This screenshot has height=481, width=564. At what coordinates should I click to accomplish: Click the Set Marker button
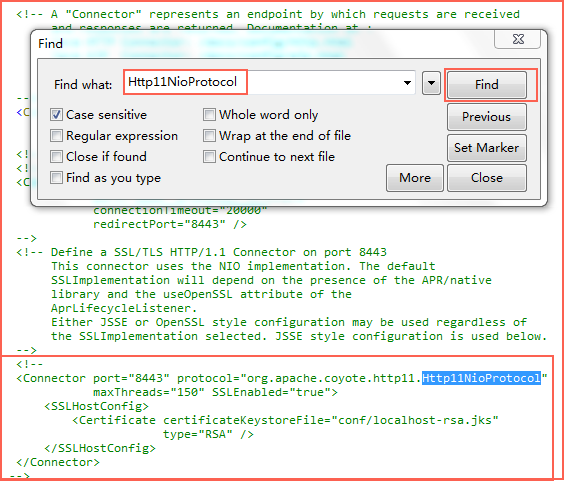point(487,148)
